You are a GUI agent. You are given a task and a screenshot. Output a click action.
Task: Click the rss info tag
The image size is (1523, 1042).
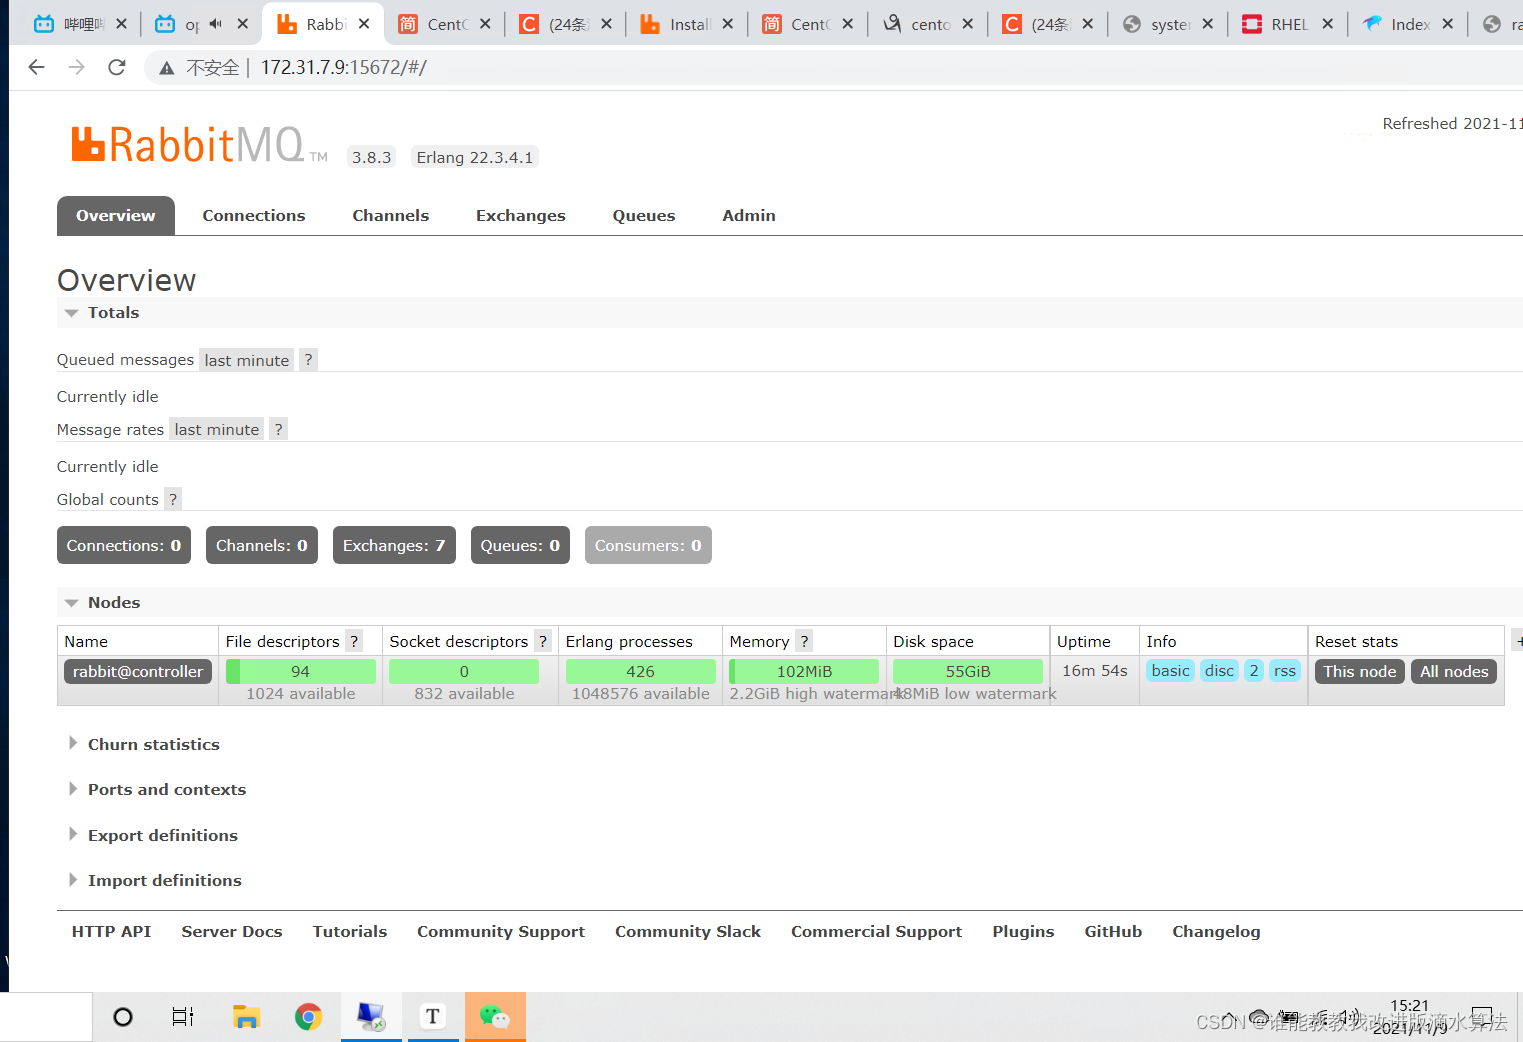(1285, 671)
